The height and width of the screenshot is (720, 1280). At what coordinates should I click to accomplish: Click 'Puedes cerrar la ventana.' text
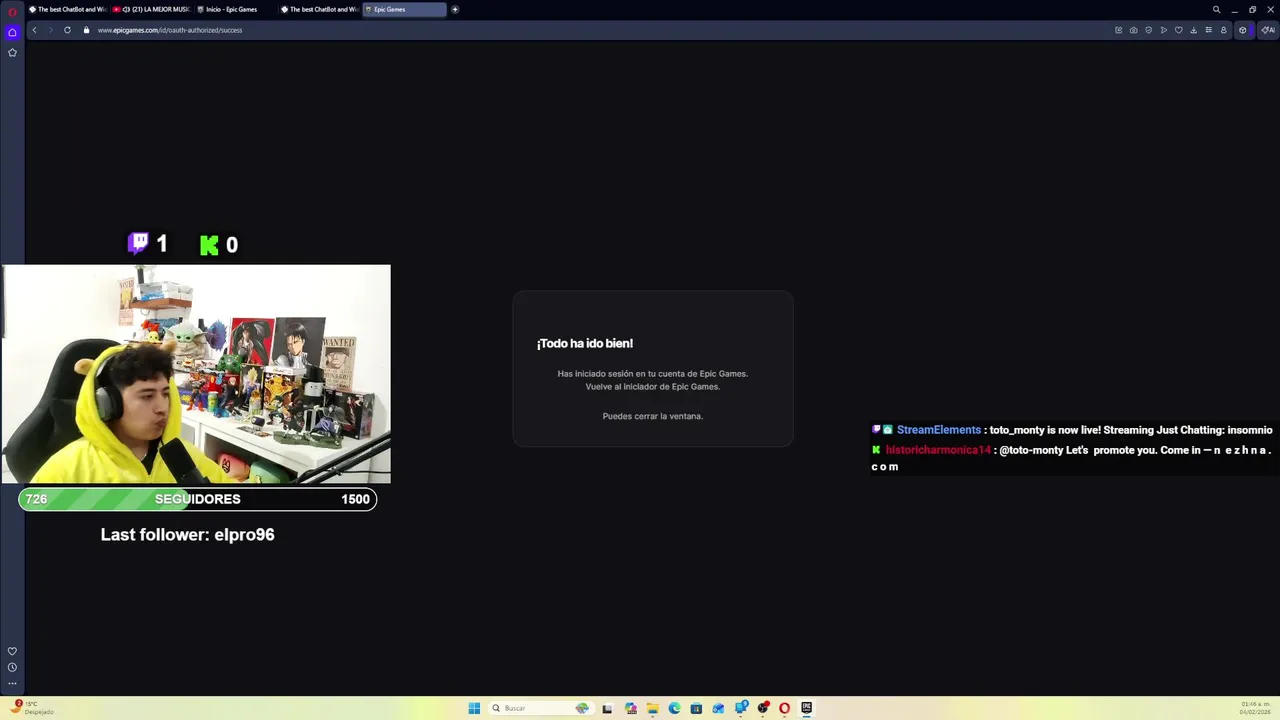point(653,416)
